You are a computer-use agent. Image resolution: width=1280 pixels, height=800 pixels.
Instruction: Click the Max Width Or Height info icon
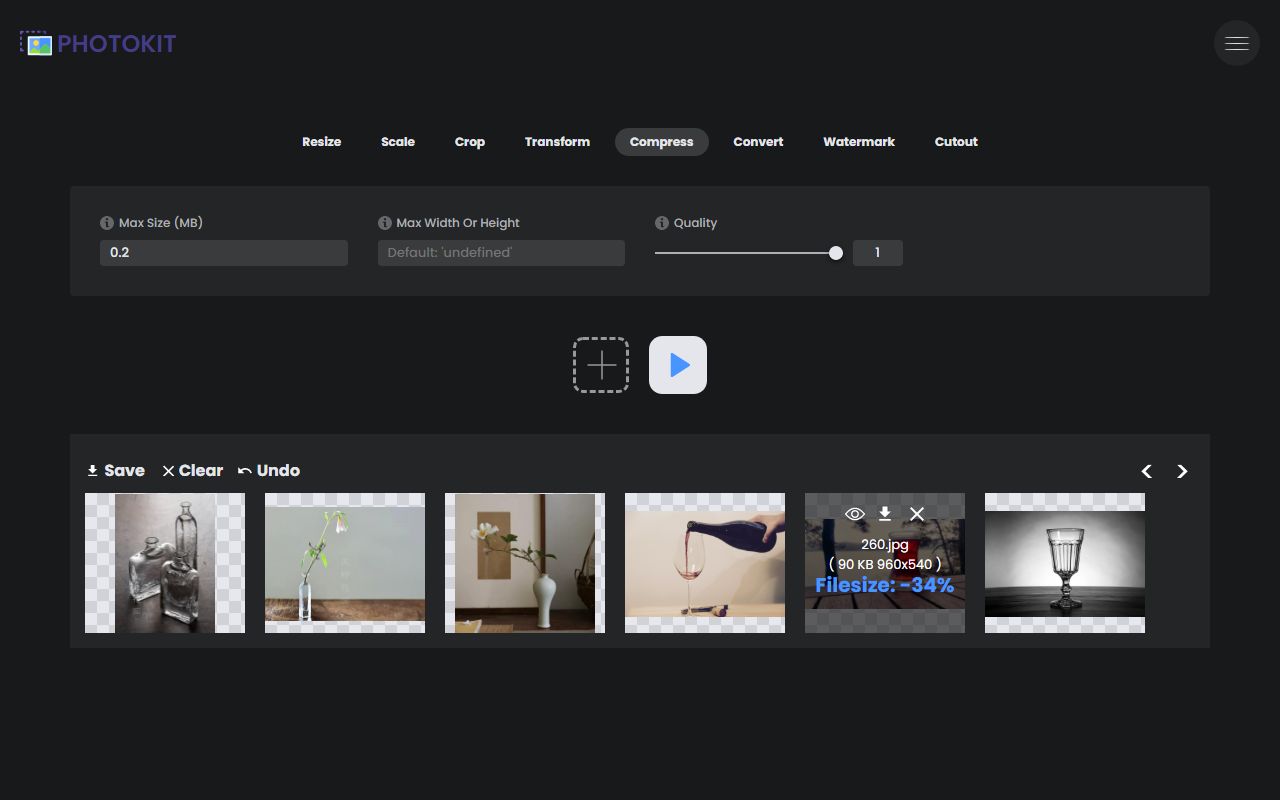(x=384, y=223)
